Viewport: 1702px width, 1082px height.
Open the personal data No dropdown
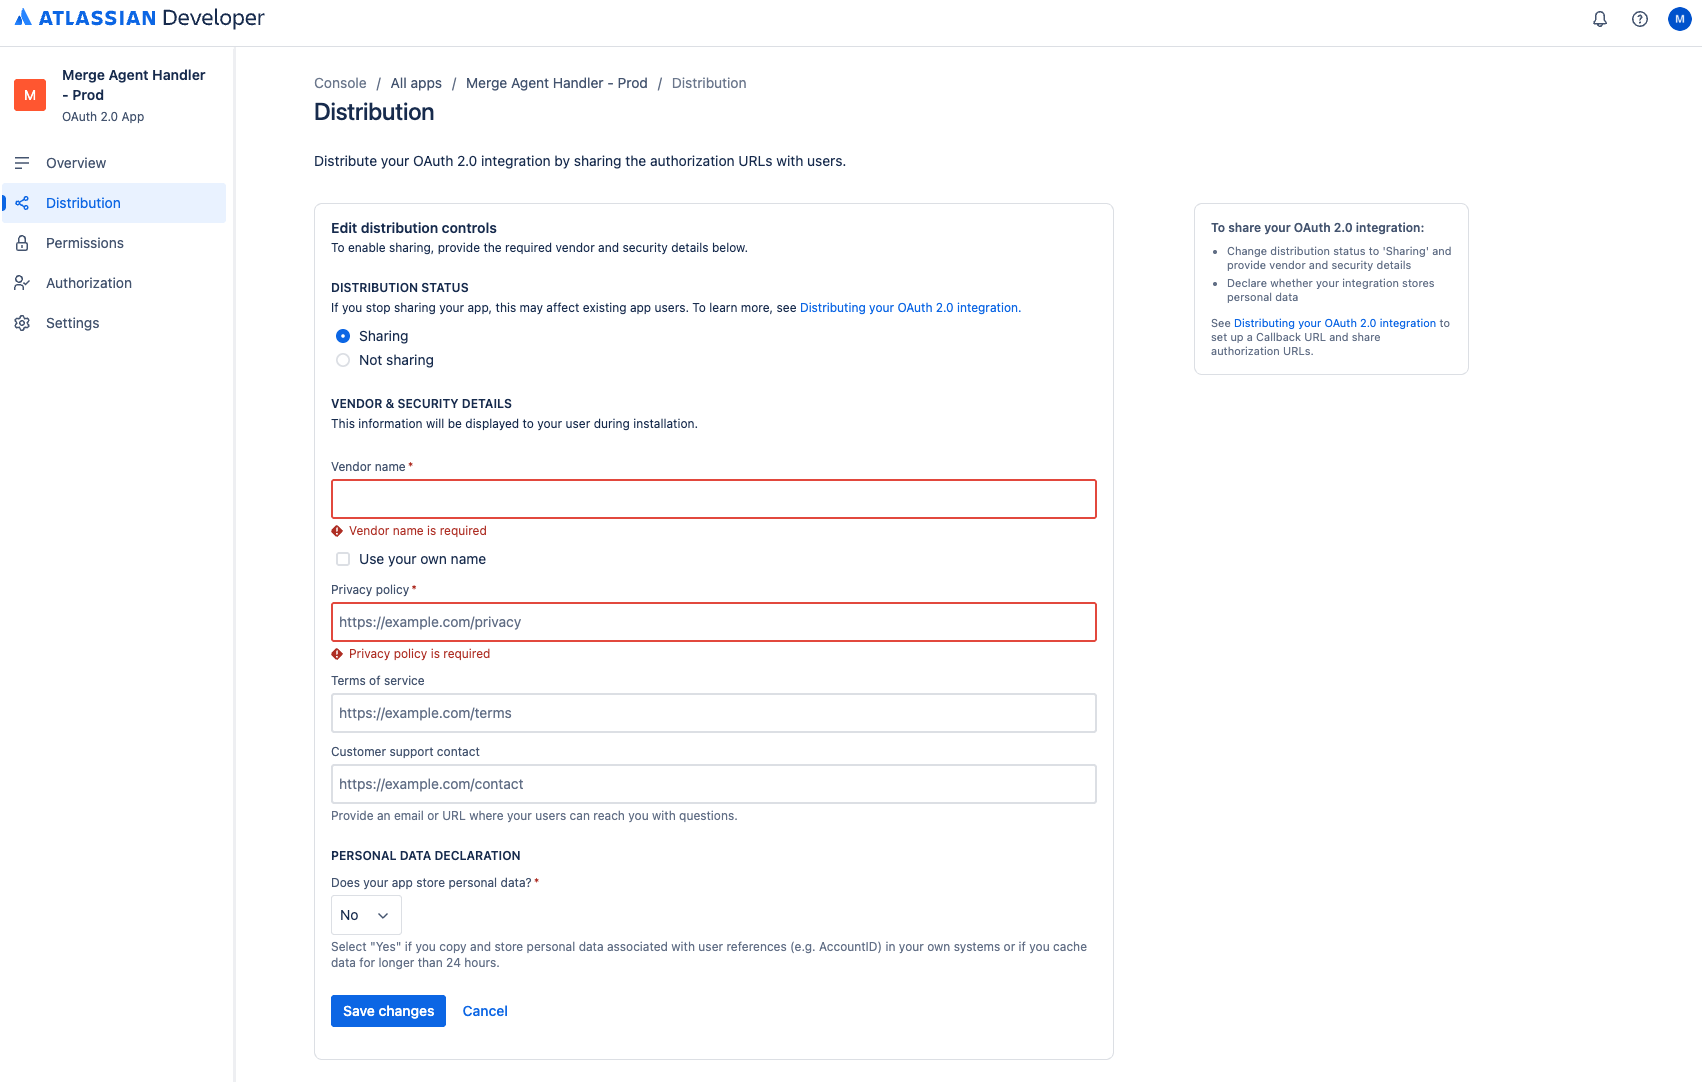[x=366, y=915]
